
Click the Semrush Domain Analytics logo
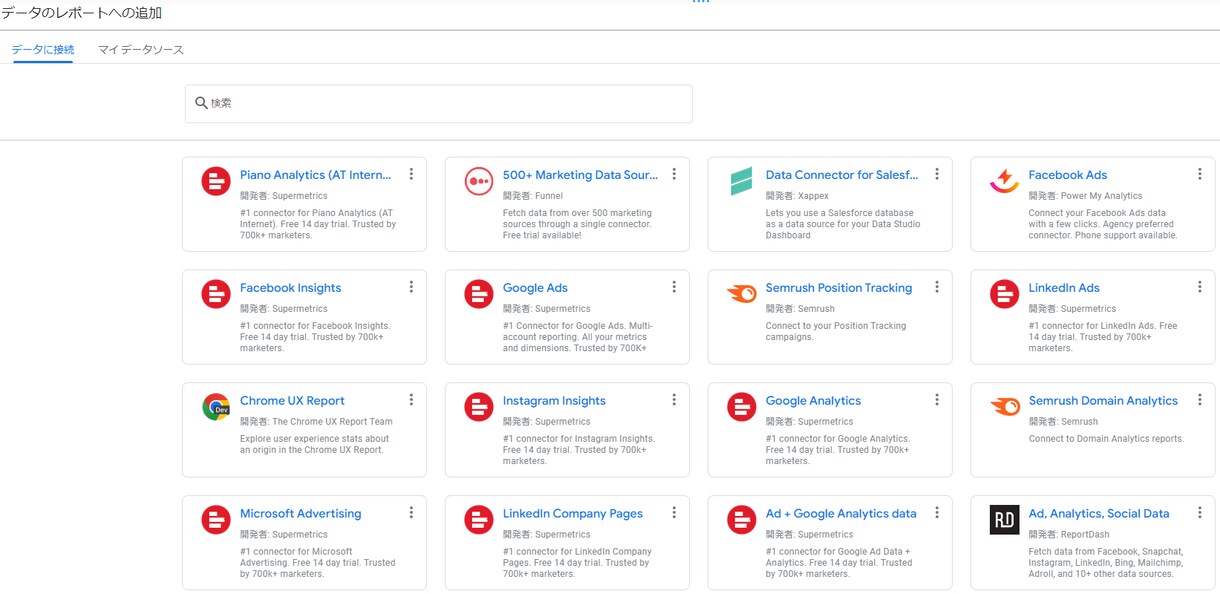click(1004, 407)
